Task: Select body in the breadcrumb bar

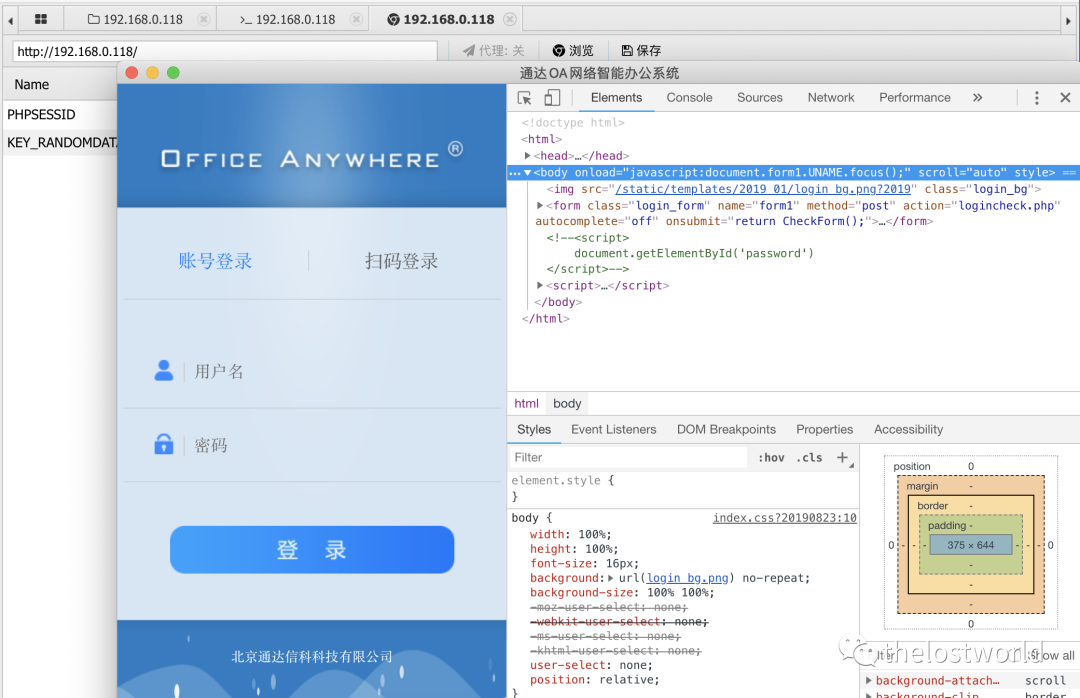Action: click(x=567, y=404)
